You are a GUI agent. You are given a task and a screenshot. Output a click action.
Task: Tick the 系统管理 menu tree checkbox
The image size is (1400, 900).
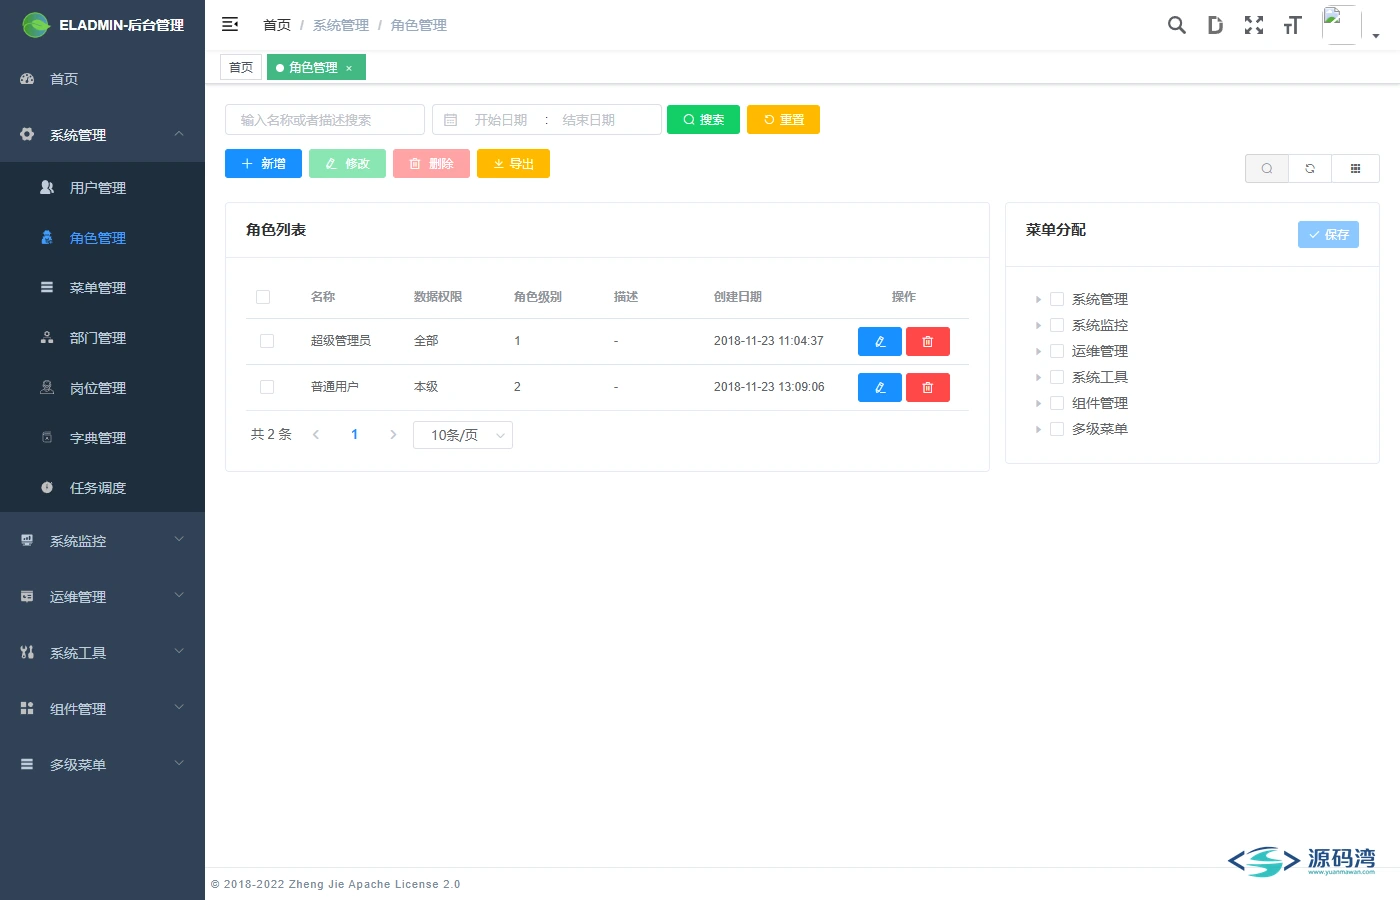click(x=1057, y=299)
